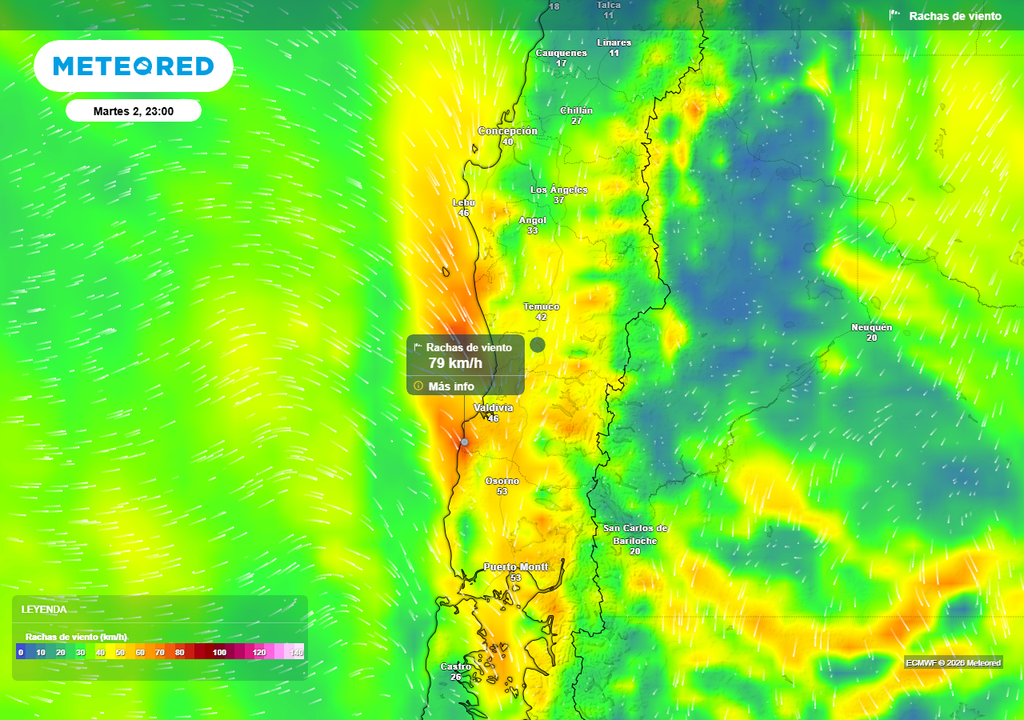Click the 100 value on legend color scale
The width and height of the screenshot is (1024, 720).
point(219,652)
